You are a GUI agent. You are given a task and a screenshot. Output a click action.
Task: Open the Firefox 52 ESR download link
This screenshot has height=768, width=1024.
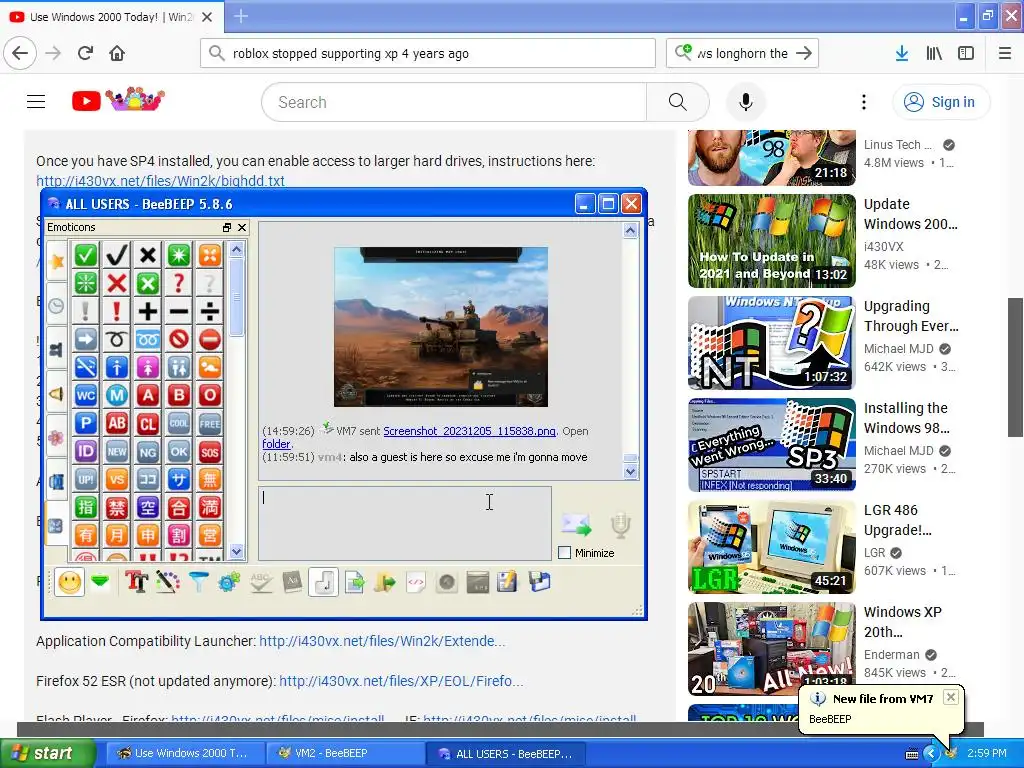coord(401,681)
